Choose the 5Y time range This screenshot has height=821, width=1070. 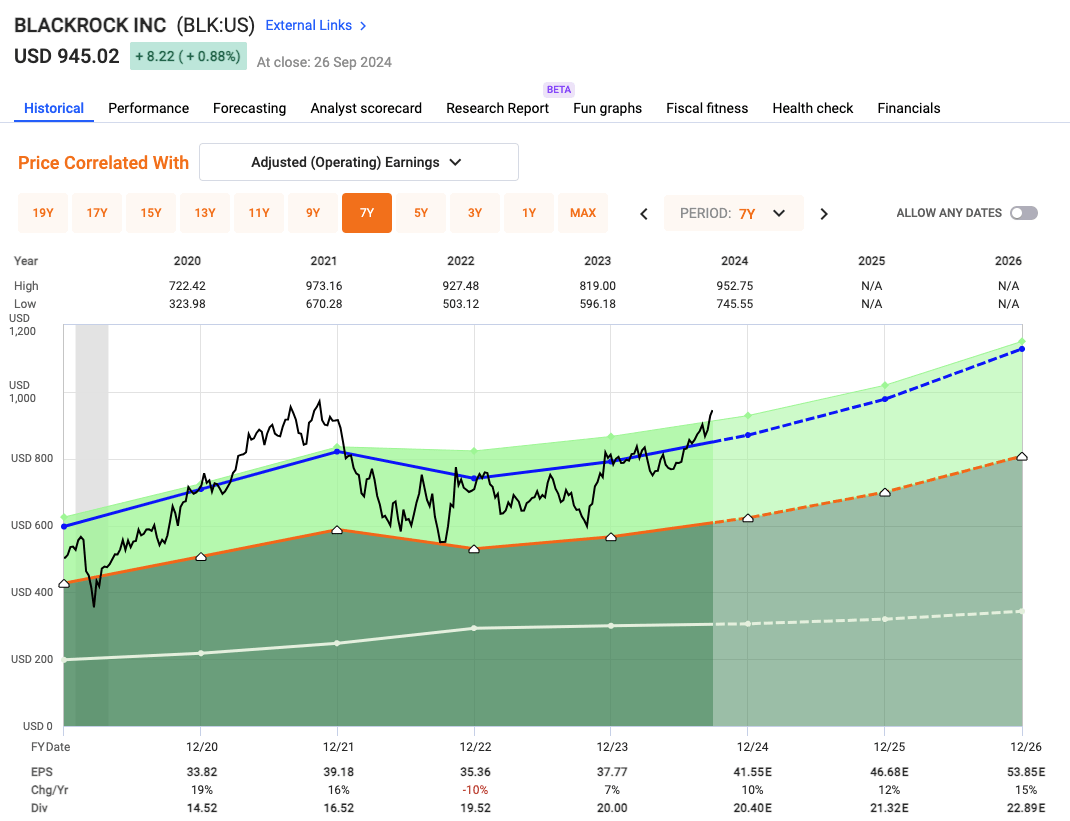[421, 213]
